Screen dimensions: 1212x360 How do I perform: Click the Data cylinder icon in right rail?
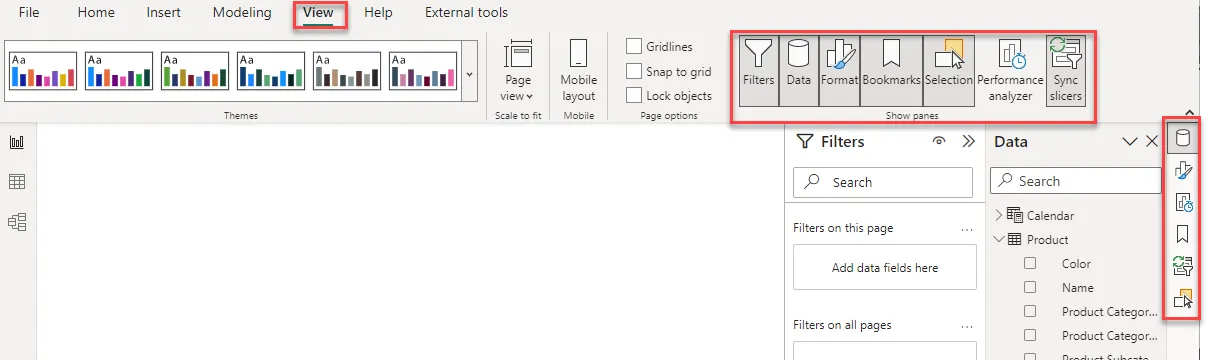(1183, 138)
